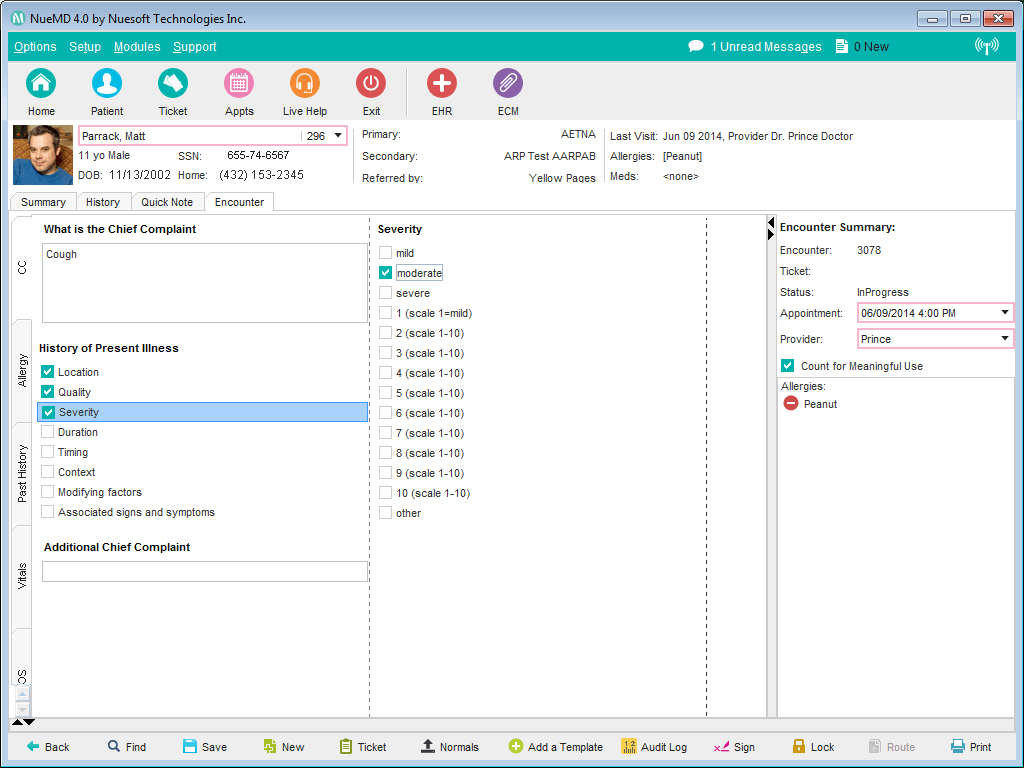Open the Appointment date dropdown
1024x768 pixels.
pyautogui.click(x=1004, y=312)
